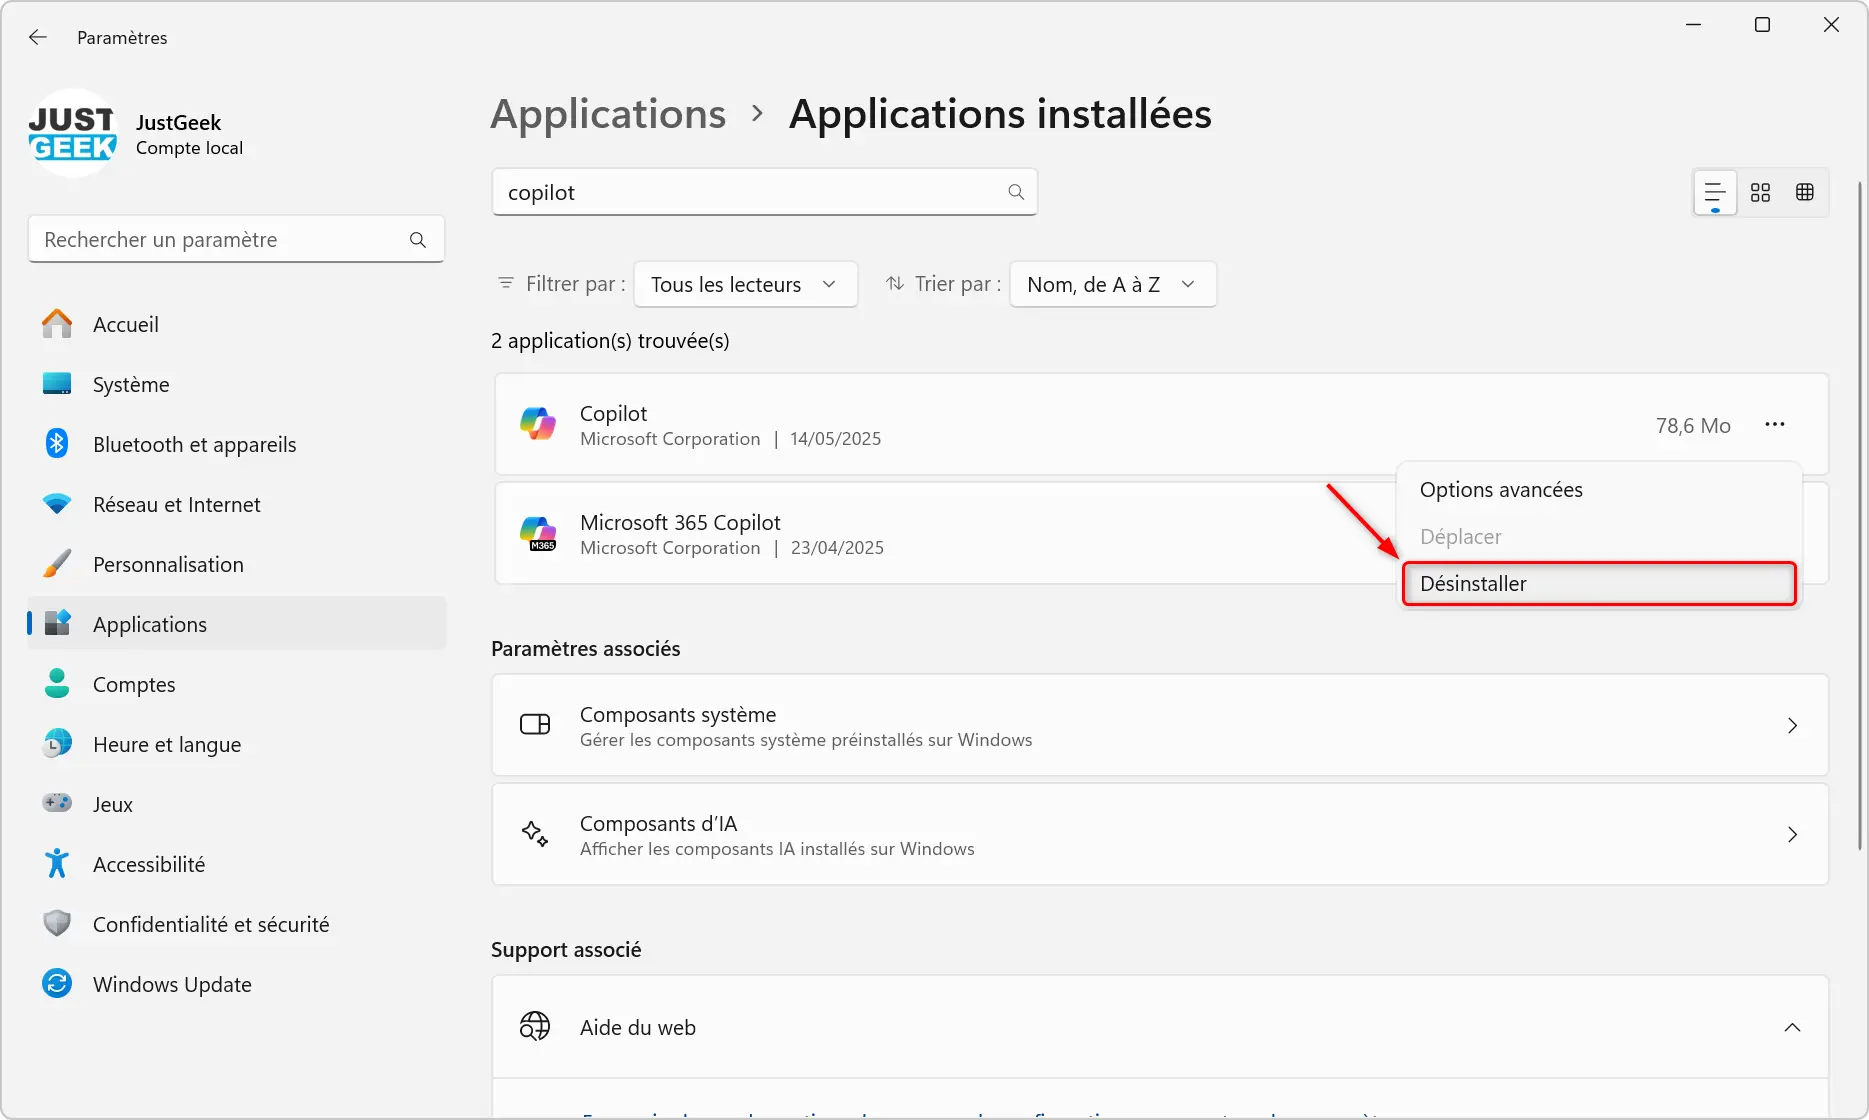Screen dimensions: 1869x1120
Task: Open Windows Update in the sidebar
Action: tap(236, 984)
